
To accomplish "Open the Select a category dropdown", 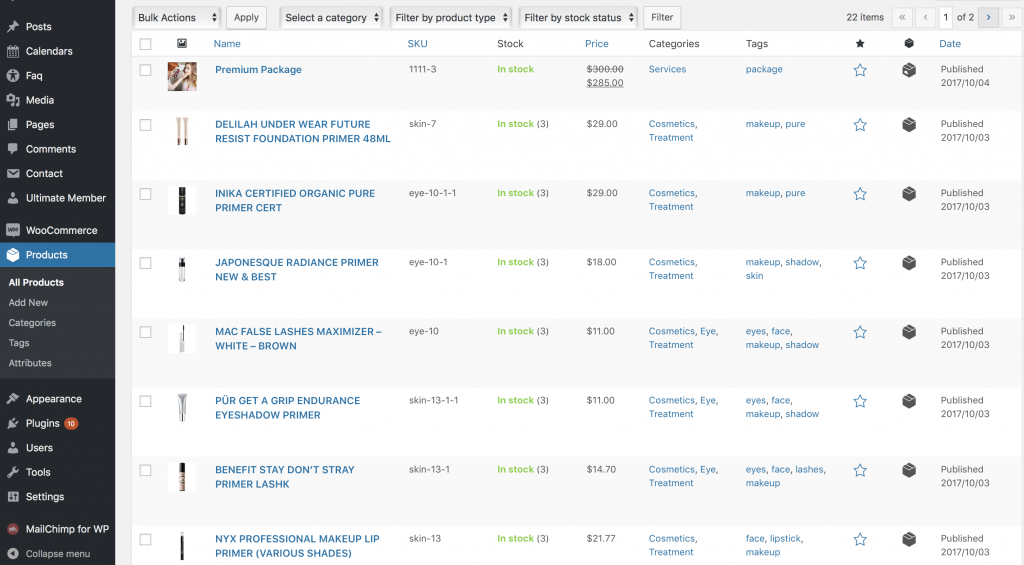I will click(331, 18).
